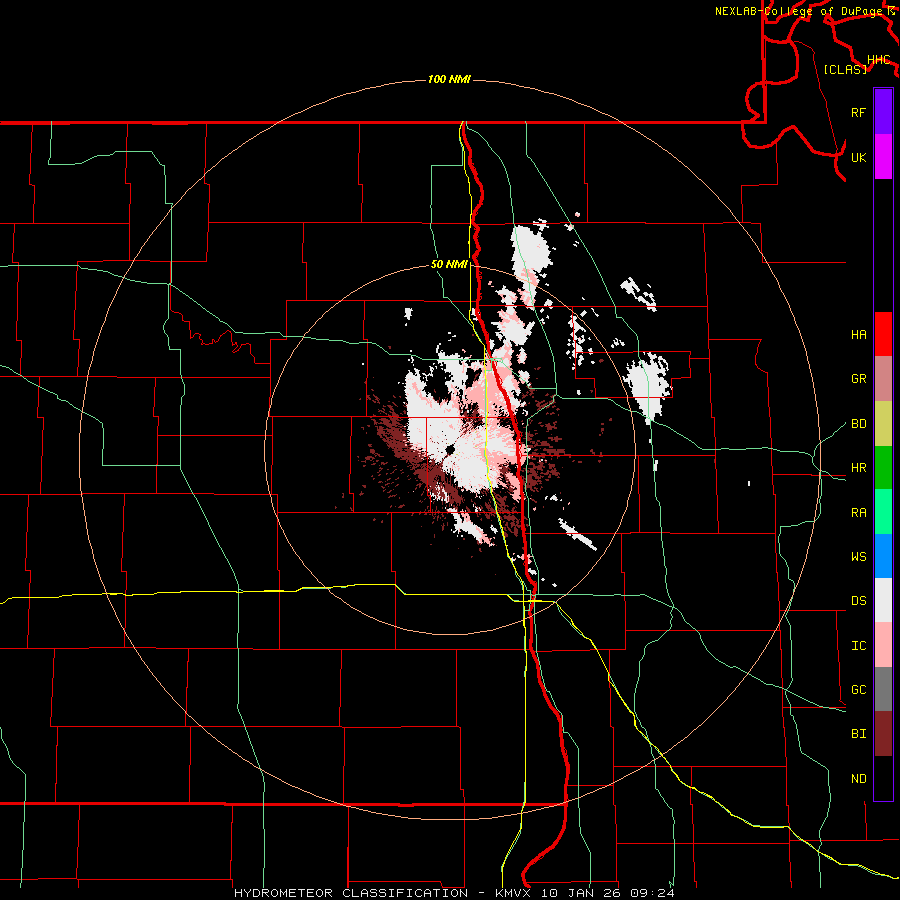Click the 'RF' legend label
900x900 pixels.
click(x=858, y=112)
